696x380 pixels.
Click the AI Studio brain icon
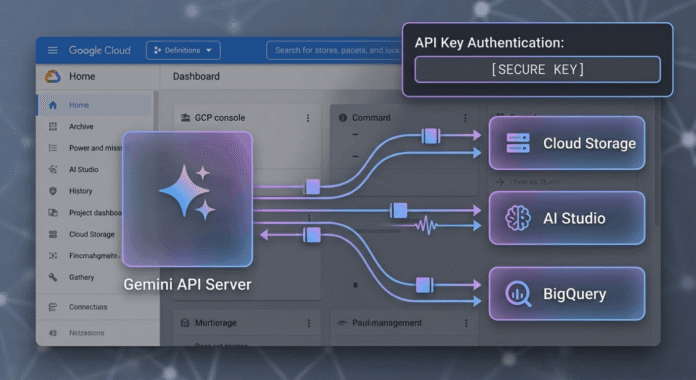point(518,218)
